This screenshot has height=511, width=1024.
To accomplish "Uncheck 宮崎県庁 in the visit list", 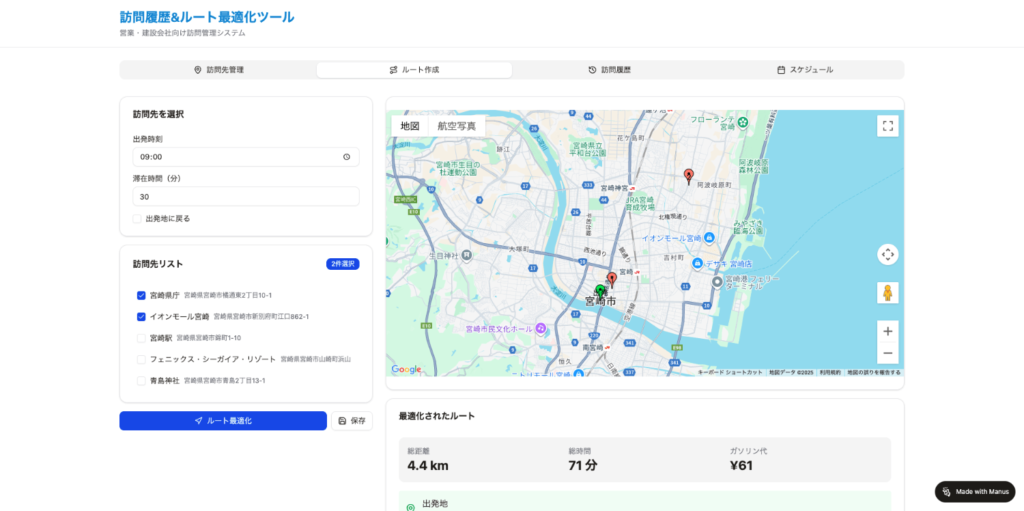I will 141,296.
